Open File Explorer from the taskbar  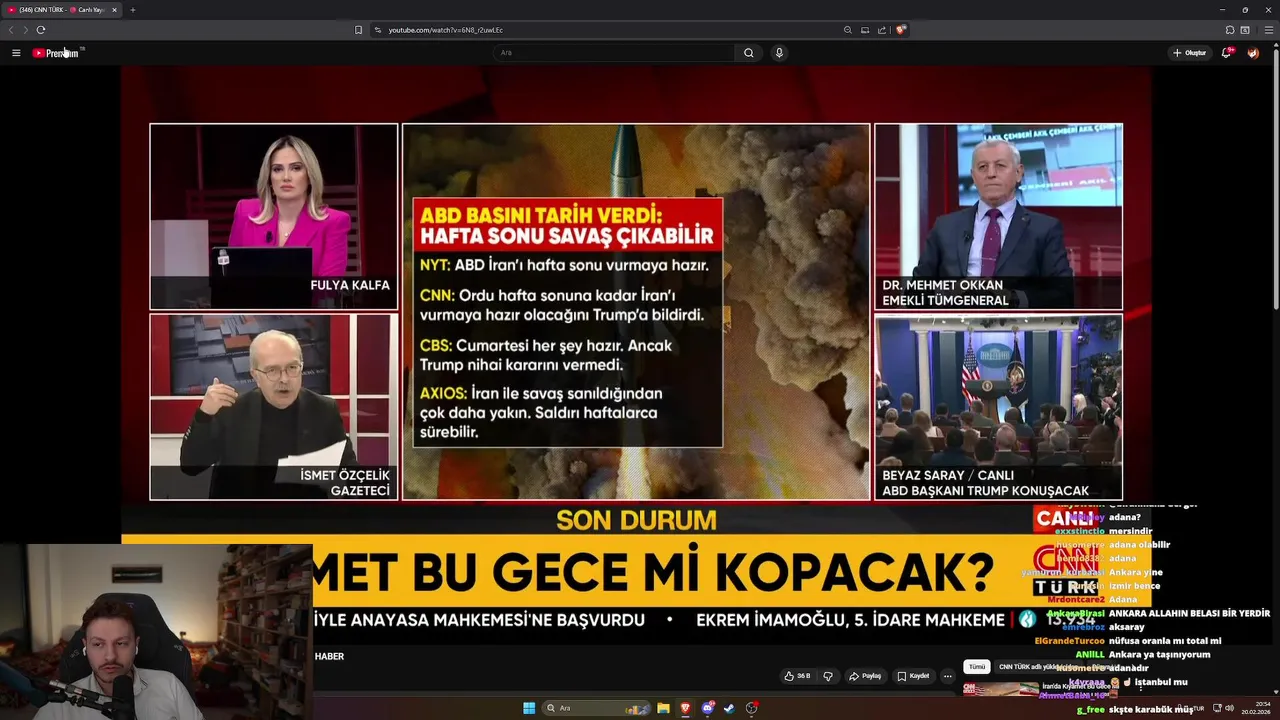663,708
